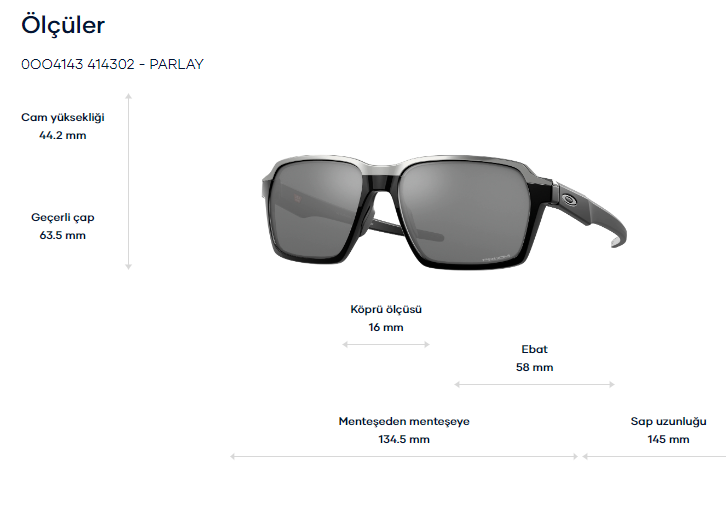This screenshot has width=726, height=517.
Task: Click the Oakley logo on the sunglasses temple
Action: (570, 199)
